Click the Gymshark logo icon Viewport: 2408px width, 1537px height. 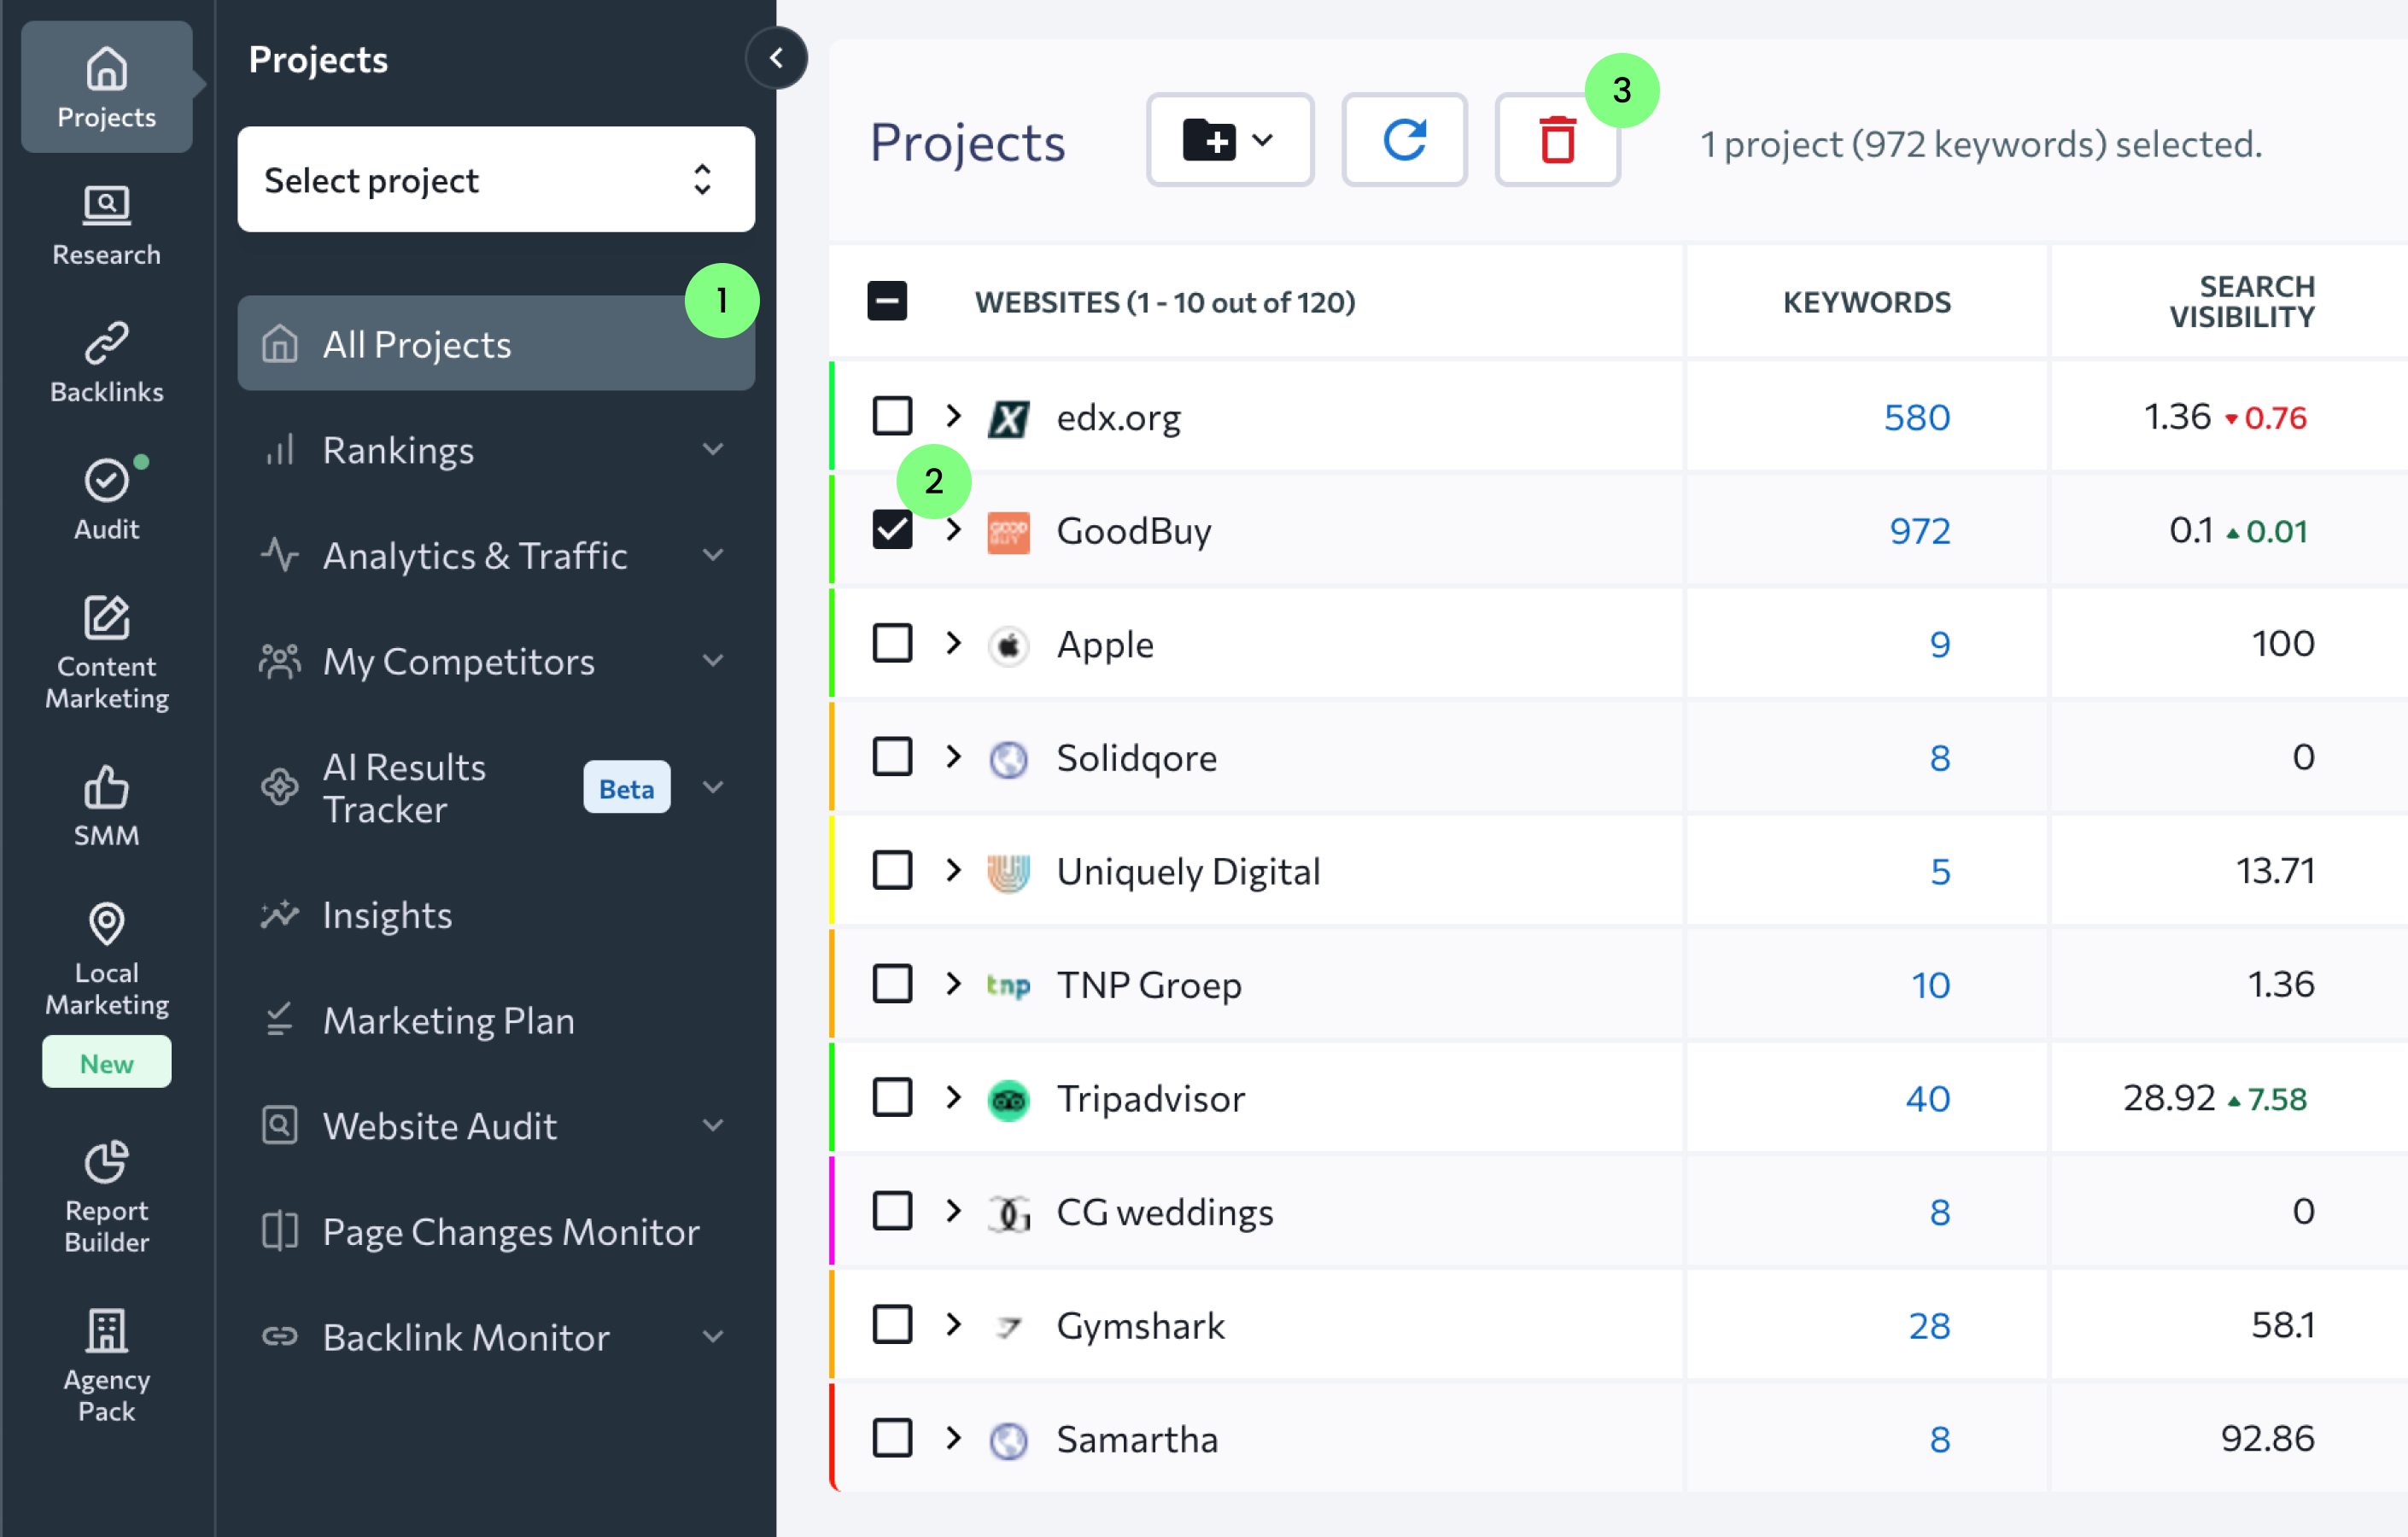(1008, 1327)
